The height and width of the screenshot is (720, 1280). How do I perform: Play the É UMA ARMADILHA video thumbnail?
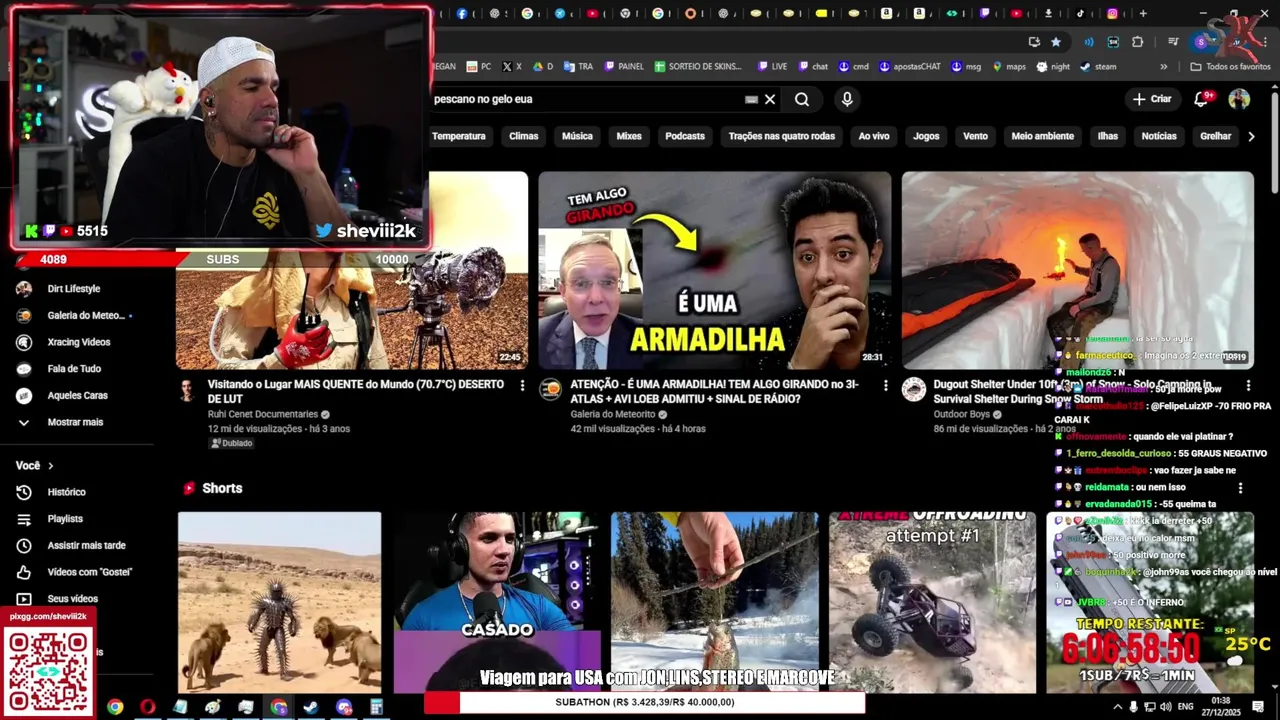714,270
